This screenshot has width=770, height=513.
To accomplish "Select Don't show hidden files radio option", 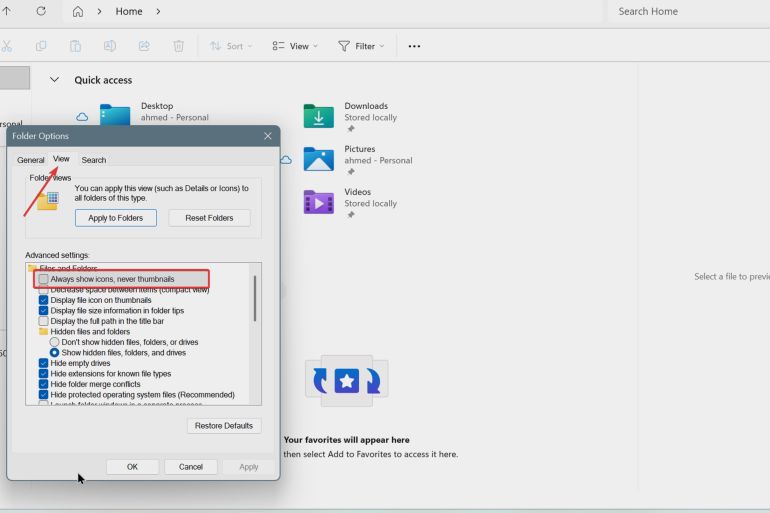I will [55, 342].
